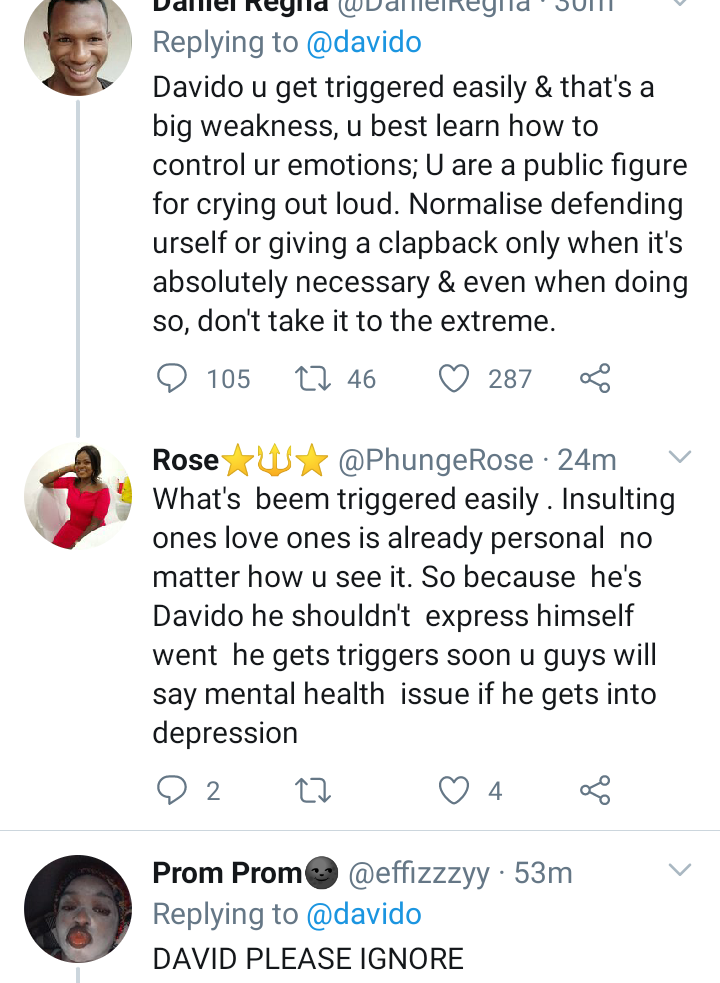Like Rose's tweet with 4 likes

point(455,791)
